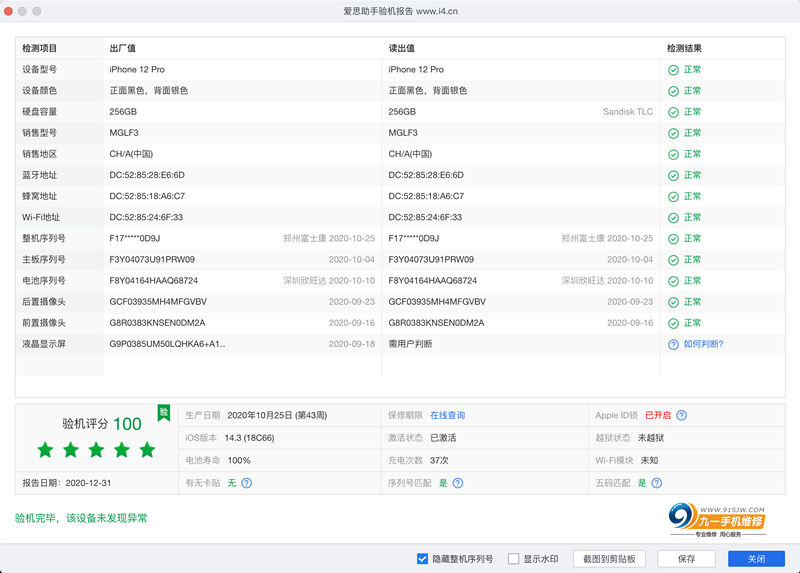The width and height of the screenshot is (800, 573).
Task: Click factory value GCF03935MH4MFGVBV
Action: coord(158,302)
